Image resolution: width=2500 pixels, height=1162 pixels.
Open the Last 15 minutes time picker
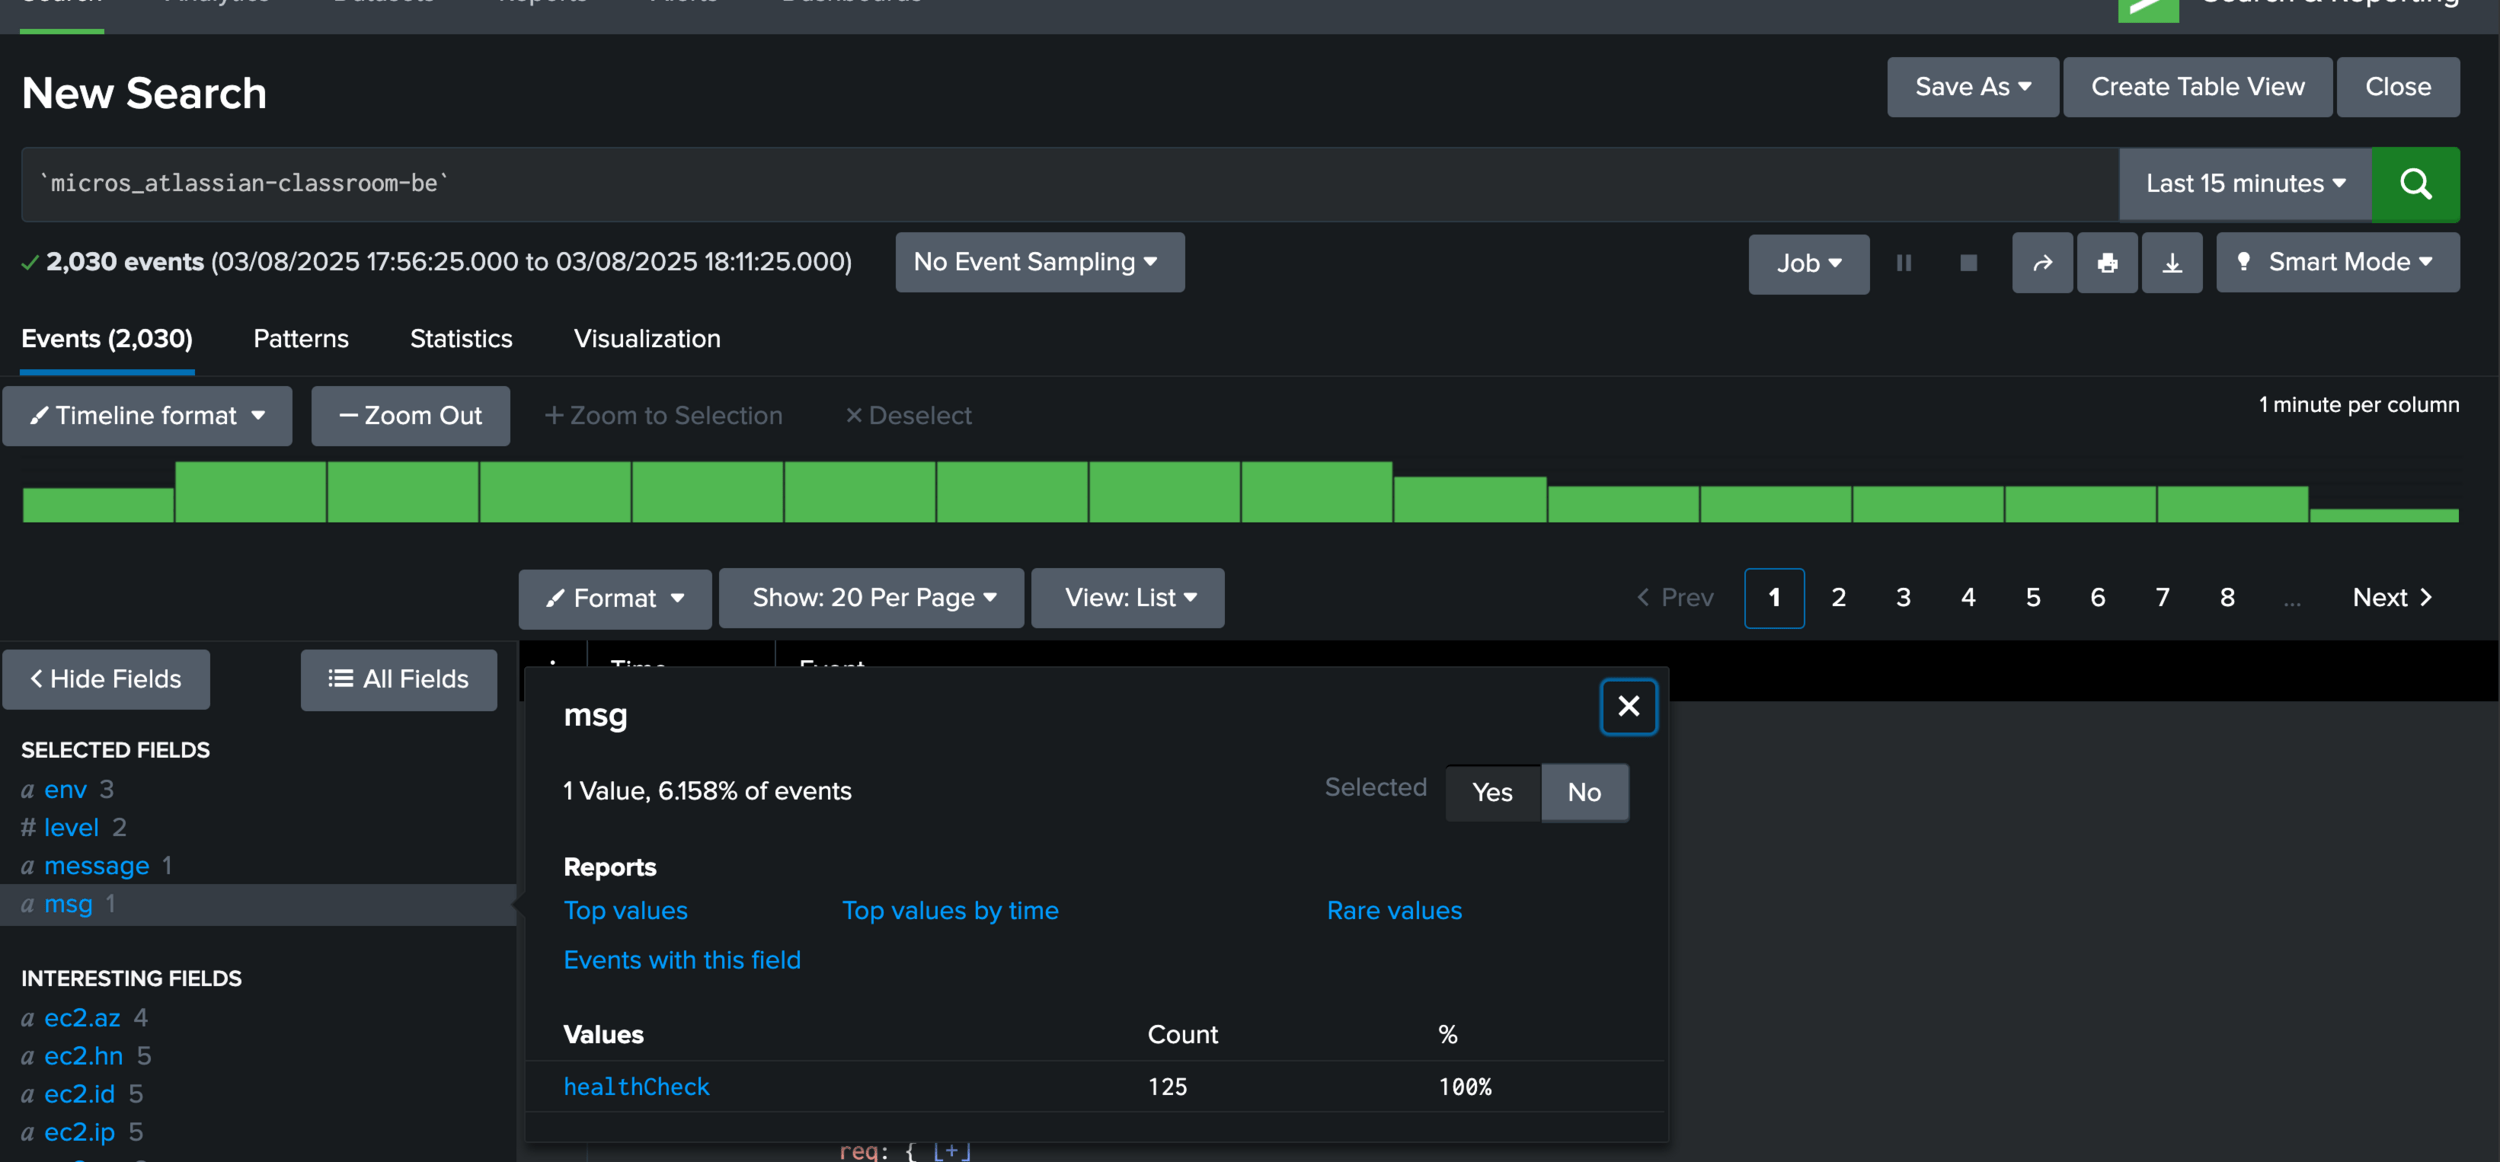click(2245, 184)
